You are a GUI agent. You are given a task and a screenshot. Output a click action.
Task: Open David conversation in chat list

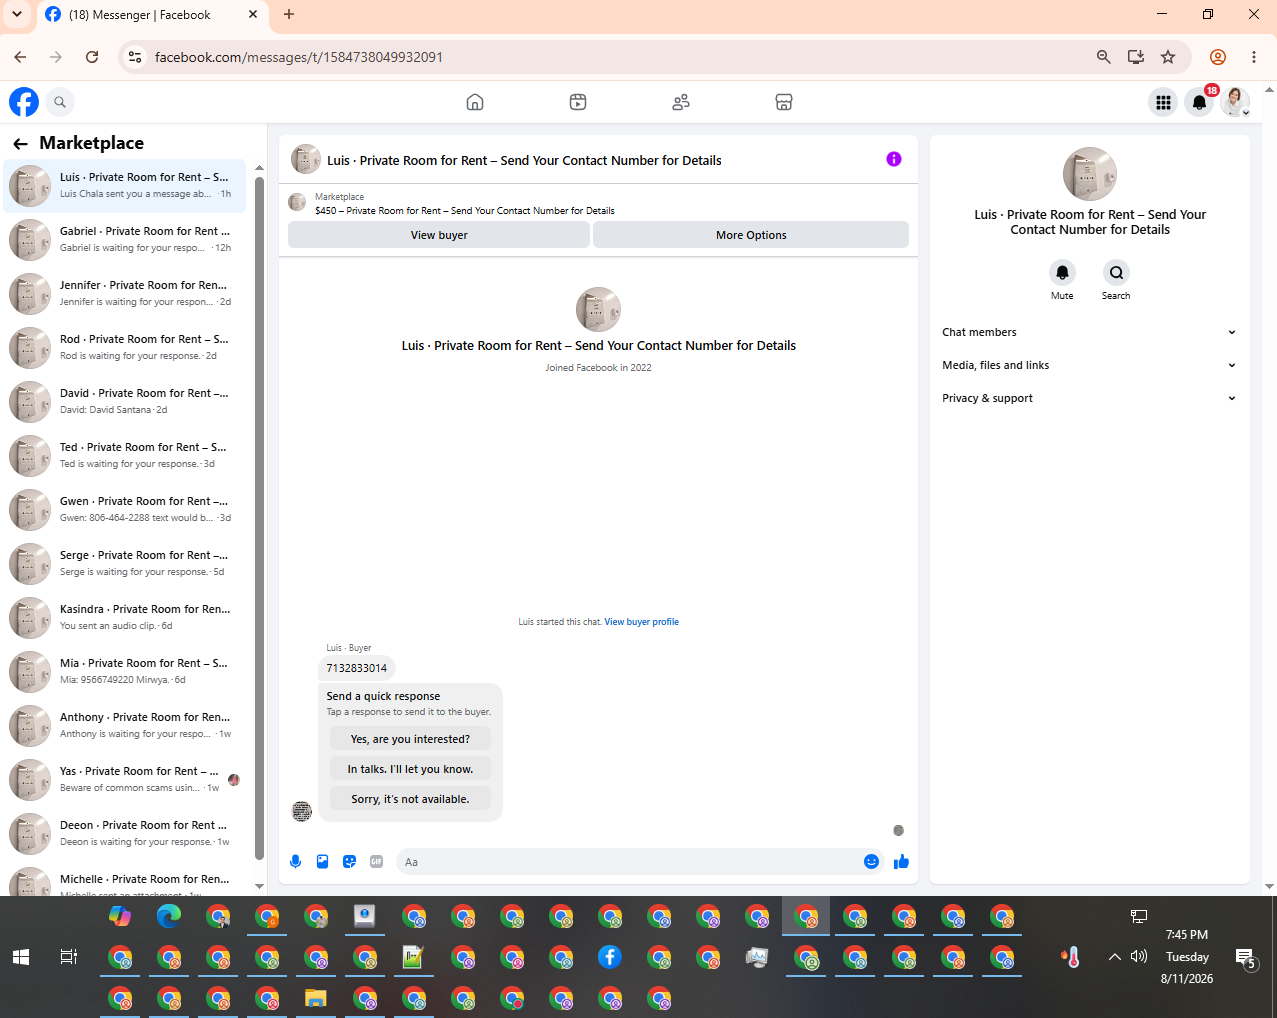[x=124, y=402]
